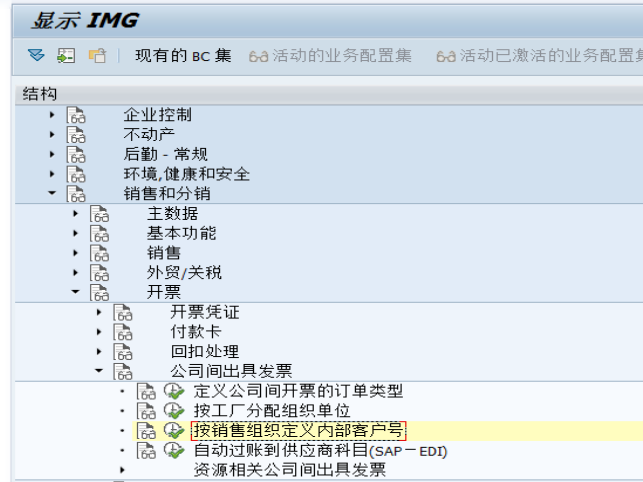Open documentation icon for 销售和分销
This screenshot has width=643, height=482.
point(76,194)
